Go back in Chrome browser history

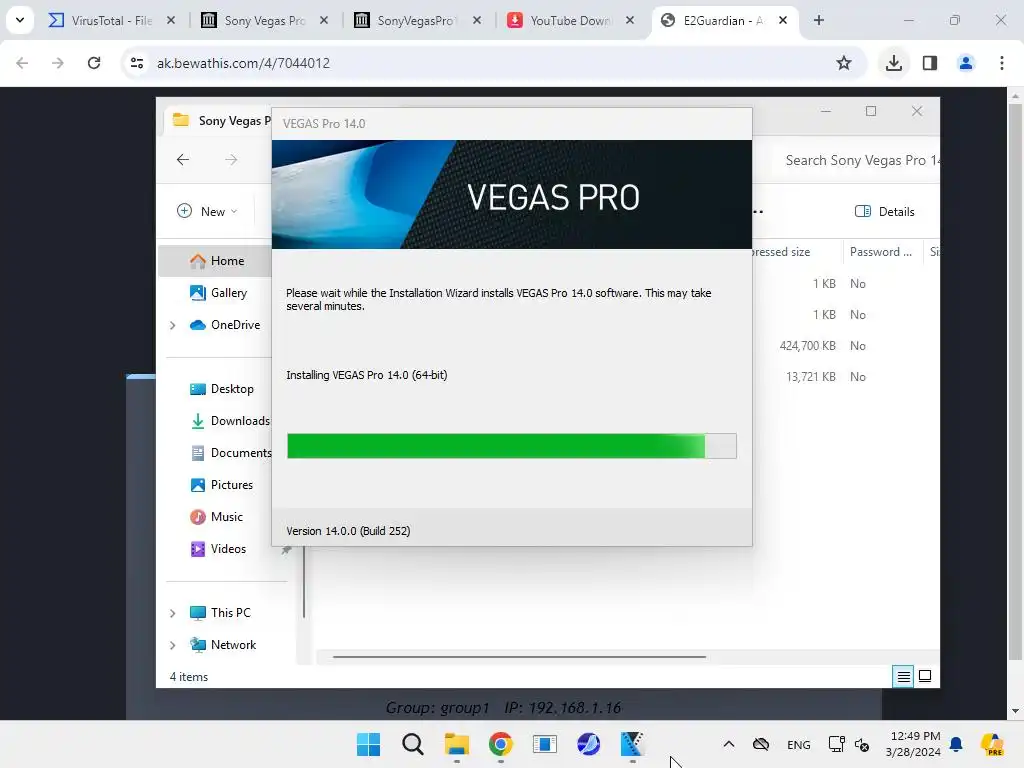coord(22,63)
